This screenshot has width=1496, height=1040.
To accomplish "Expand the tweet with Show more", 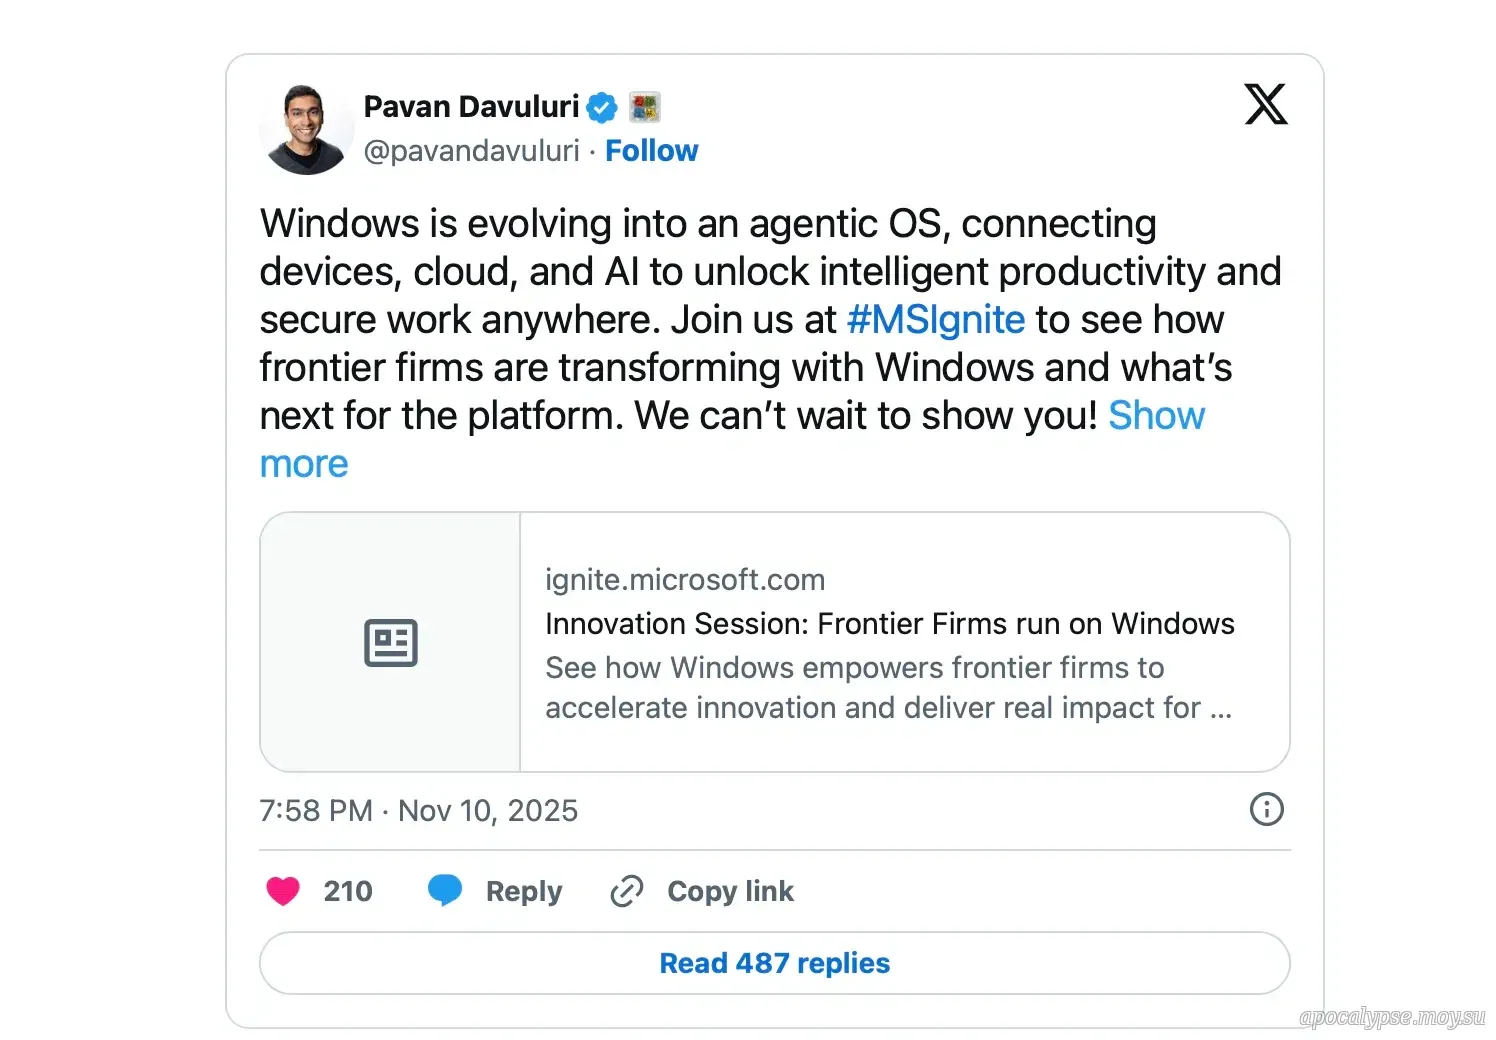I will (1156, 416).
